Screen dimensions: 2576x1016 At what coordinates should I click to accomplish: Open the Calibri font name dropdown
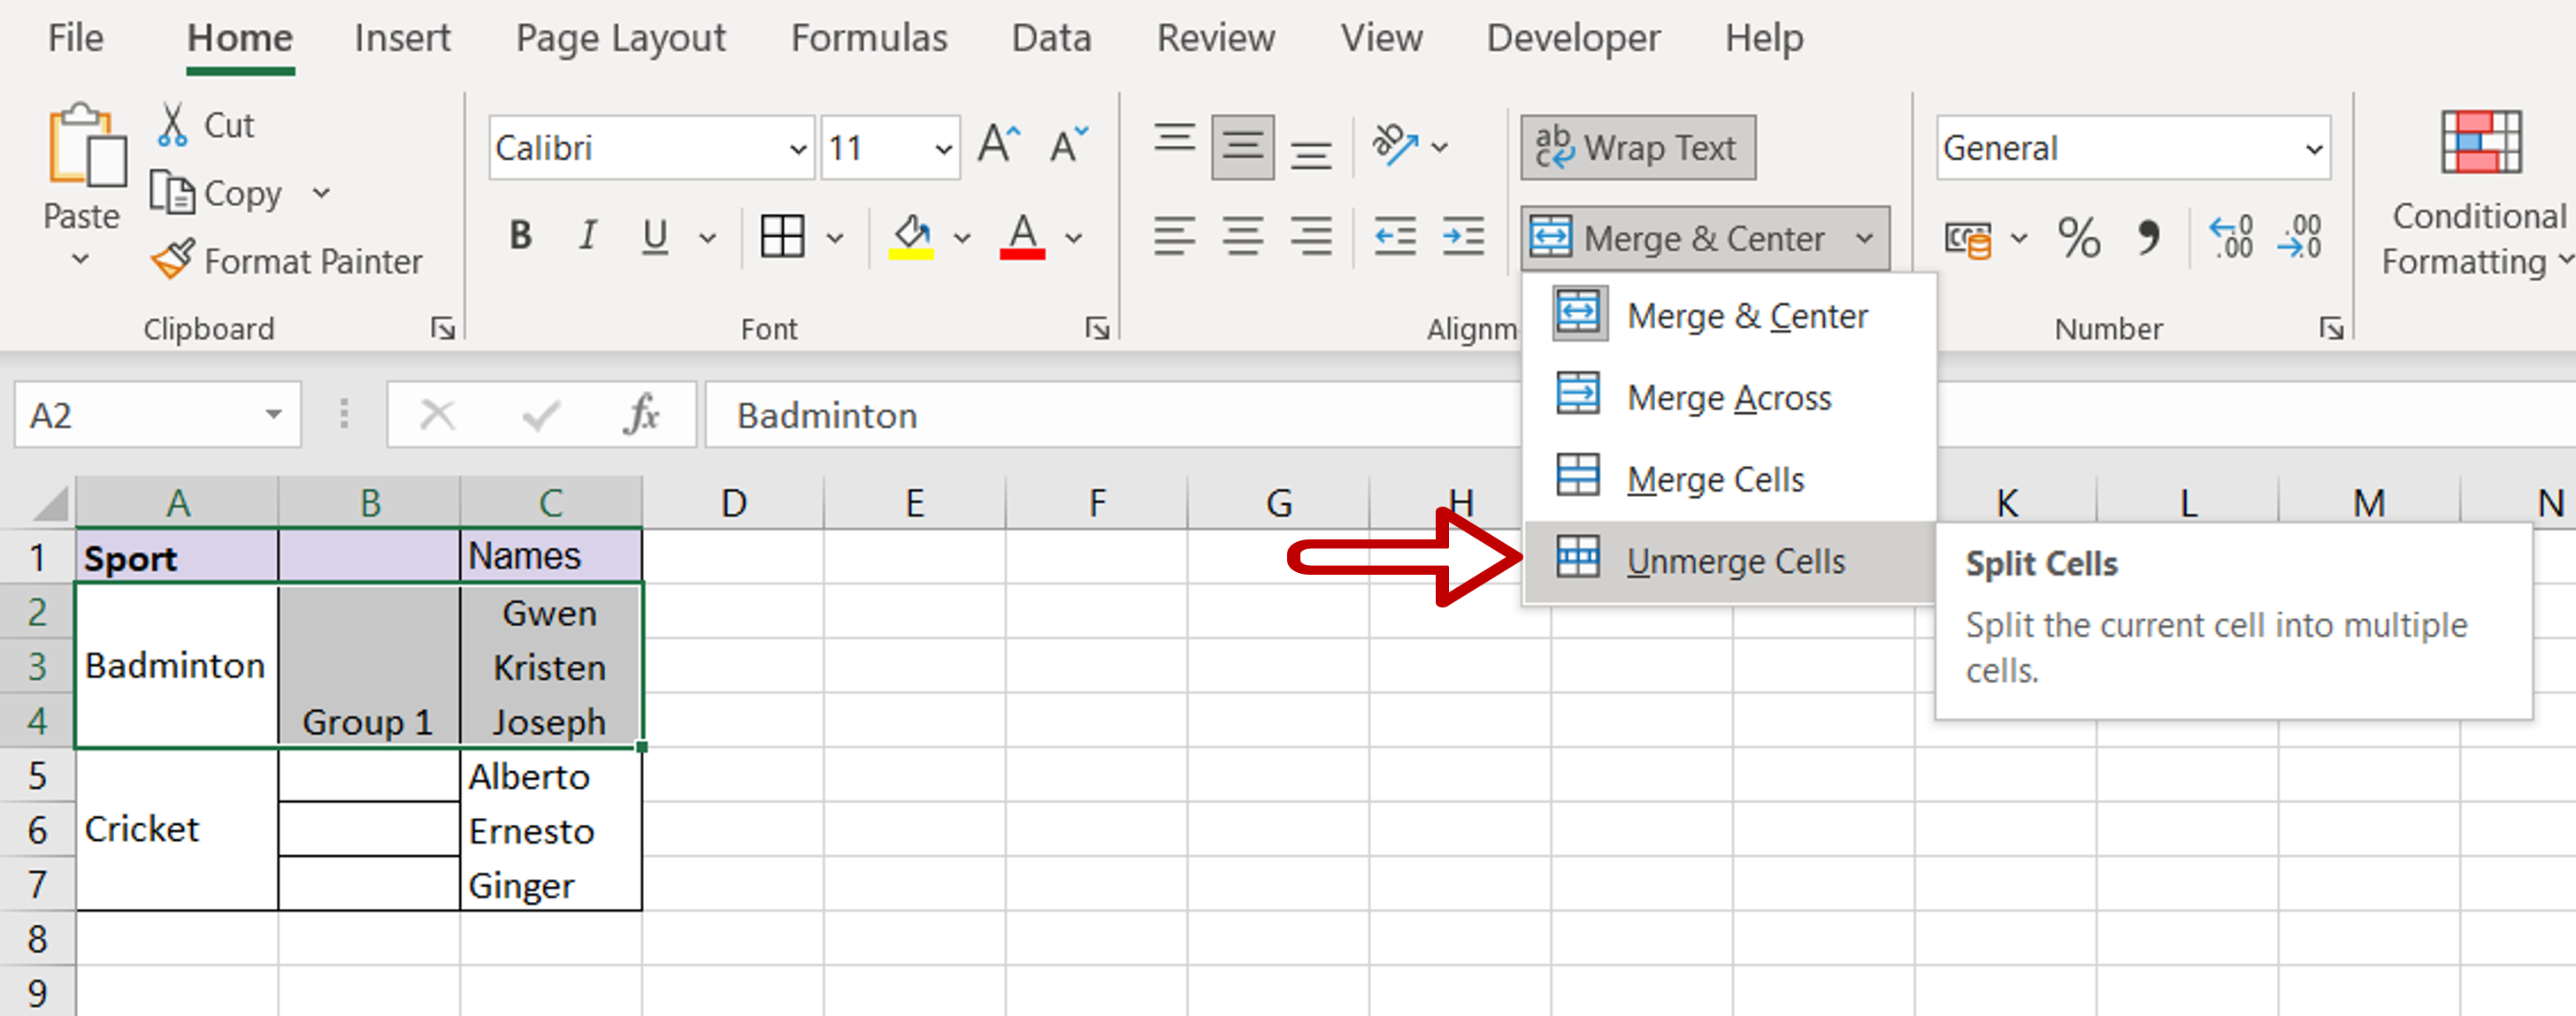pyautogui.click(x=797, y=149)
